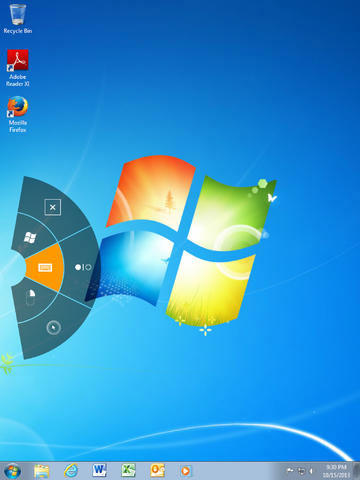360x480 pixels.
Task: Select the Windows logo segment in radial menu
Action: coord(31,237)
